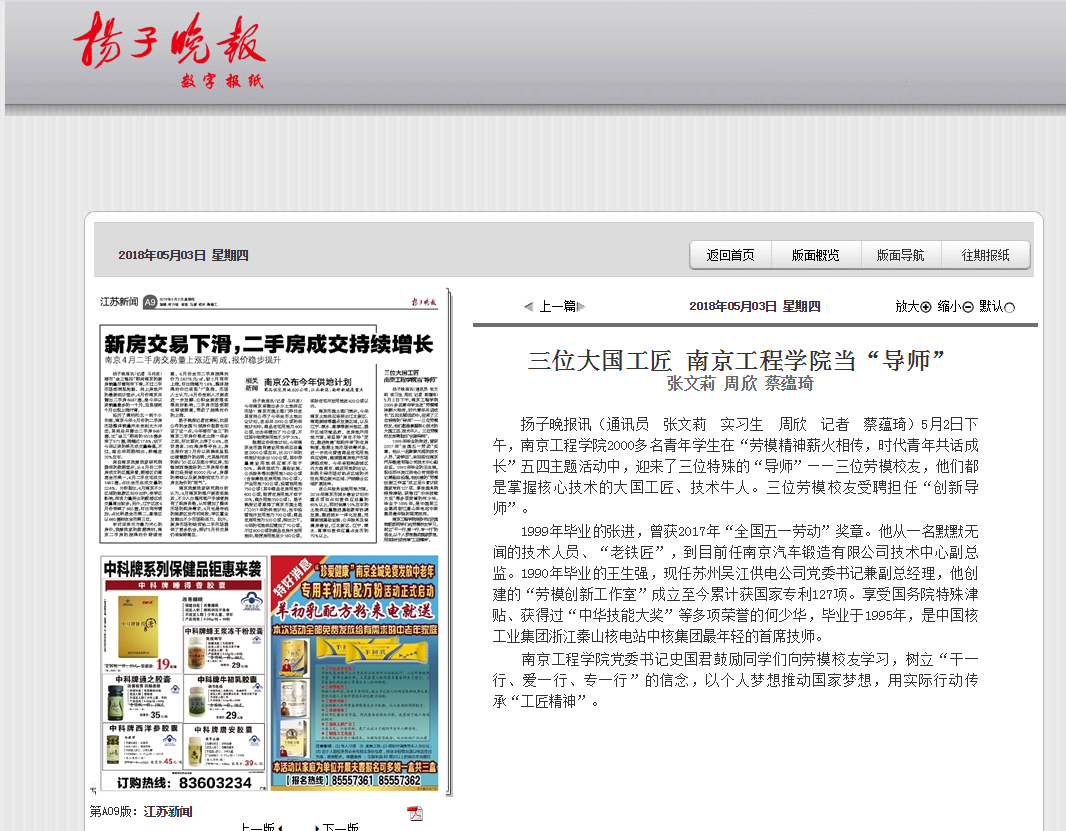Viewport: 1066px width, 831px height.
Task: Click the 扬子晚报 red logo
Action: pyautogui.click(x=169, y=43)
